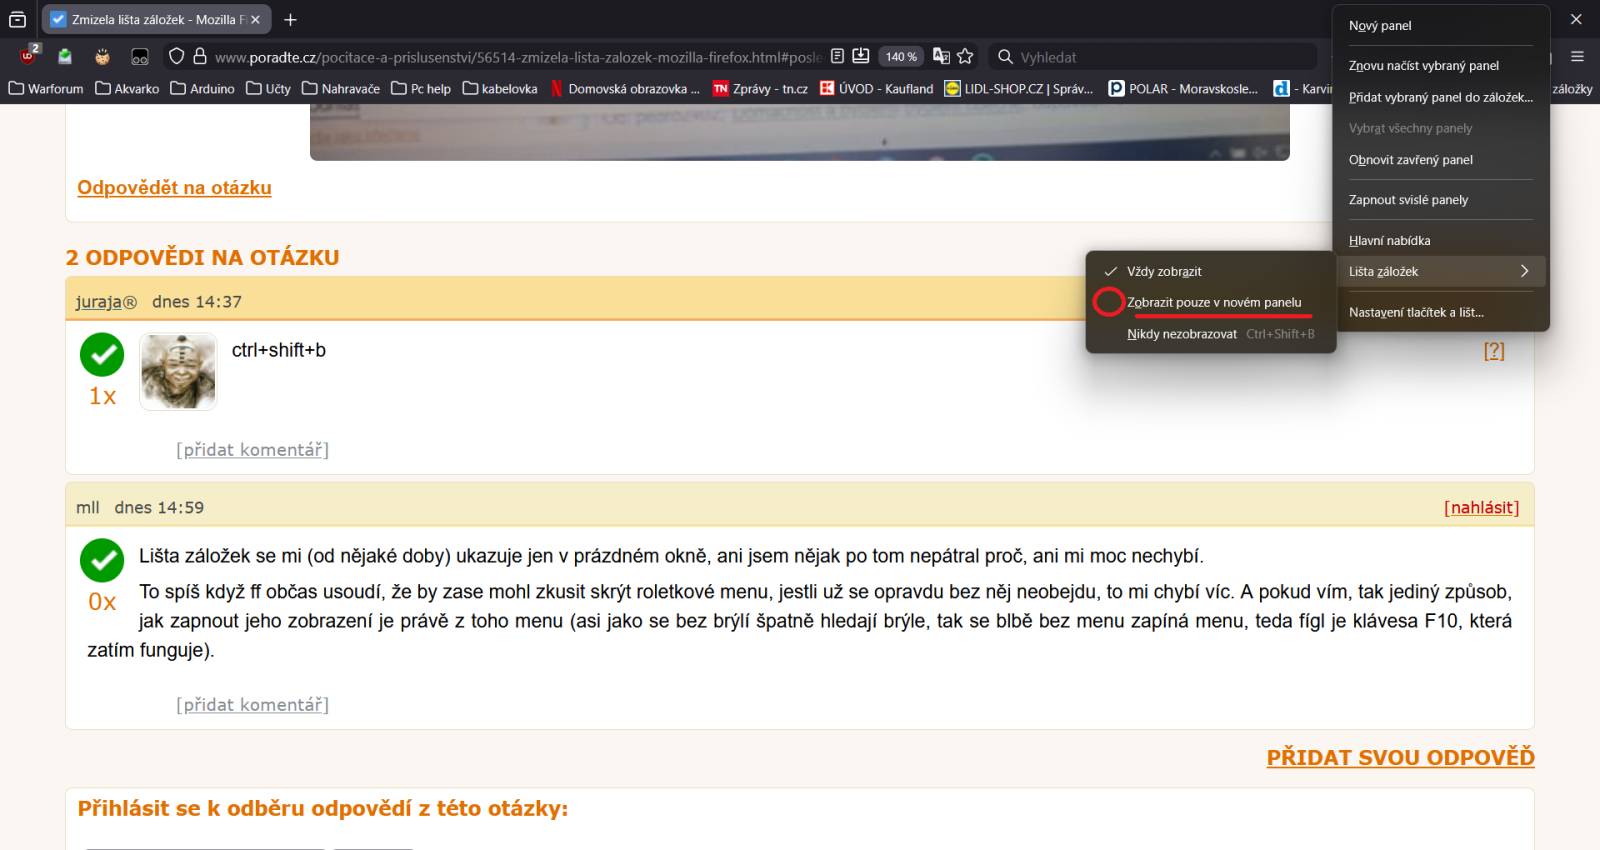Open the tracking protection shield icon
The width and height of the screenshot is (1600, 850).
point(176,57)
